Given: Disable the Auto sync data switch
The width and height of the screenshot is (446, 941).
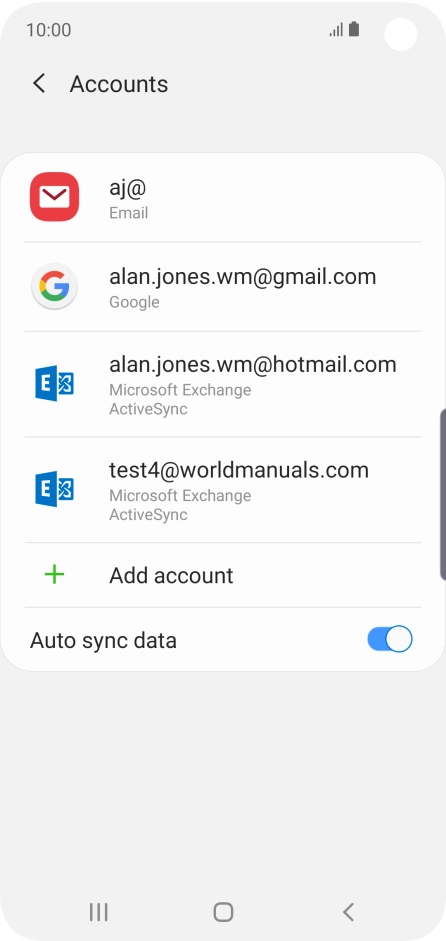Looking at the screenshot, I should pyautogui.click(x=390, y=639).
